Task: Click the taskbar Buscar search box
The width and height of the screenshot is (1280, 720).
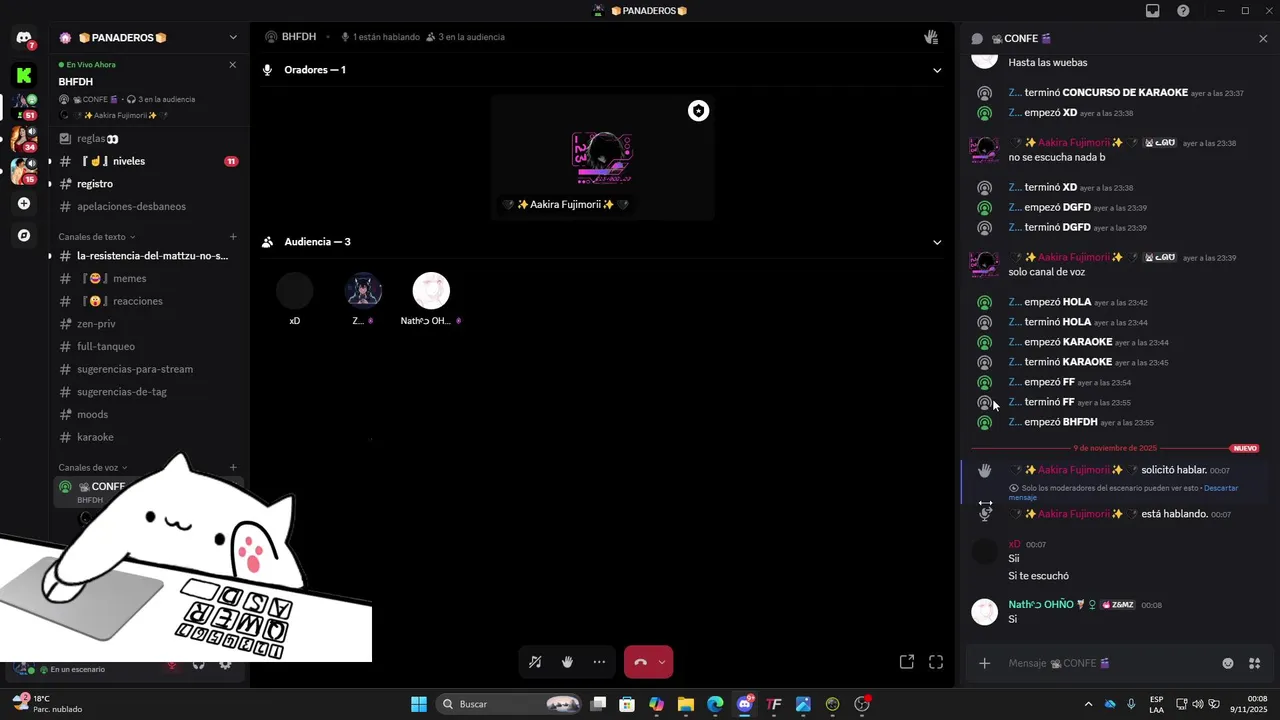Action: [x=511, y=704]
